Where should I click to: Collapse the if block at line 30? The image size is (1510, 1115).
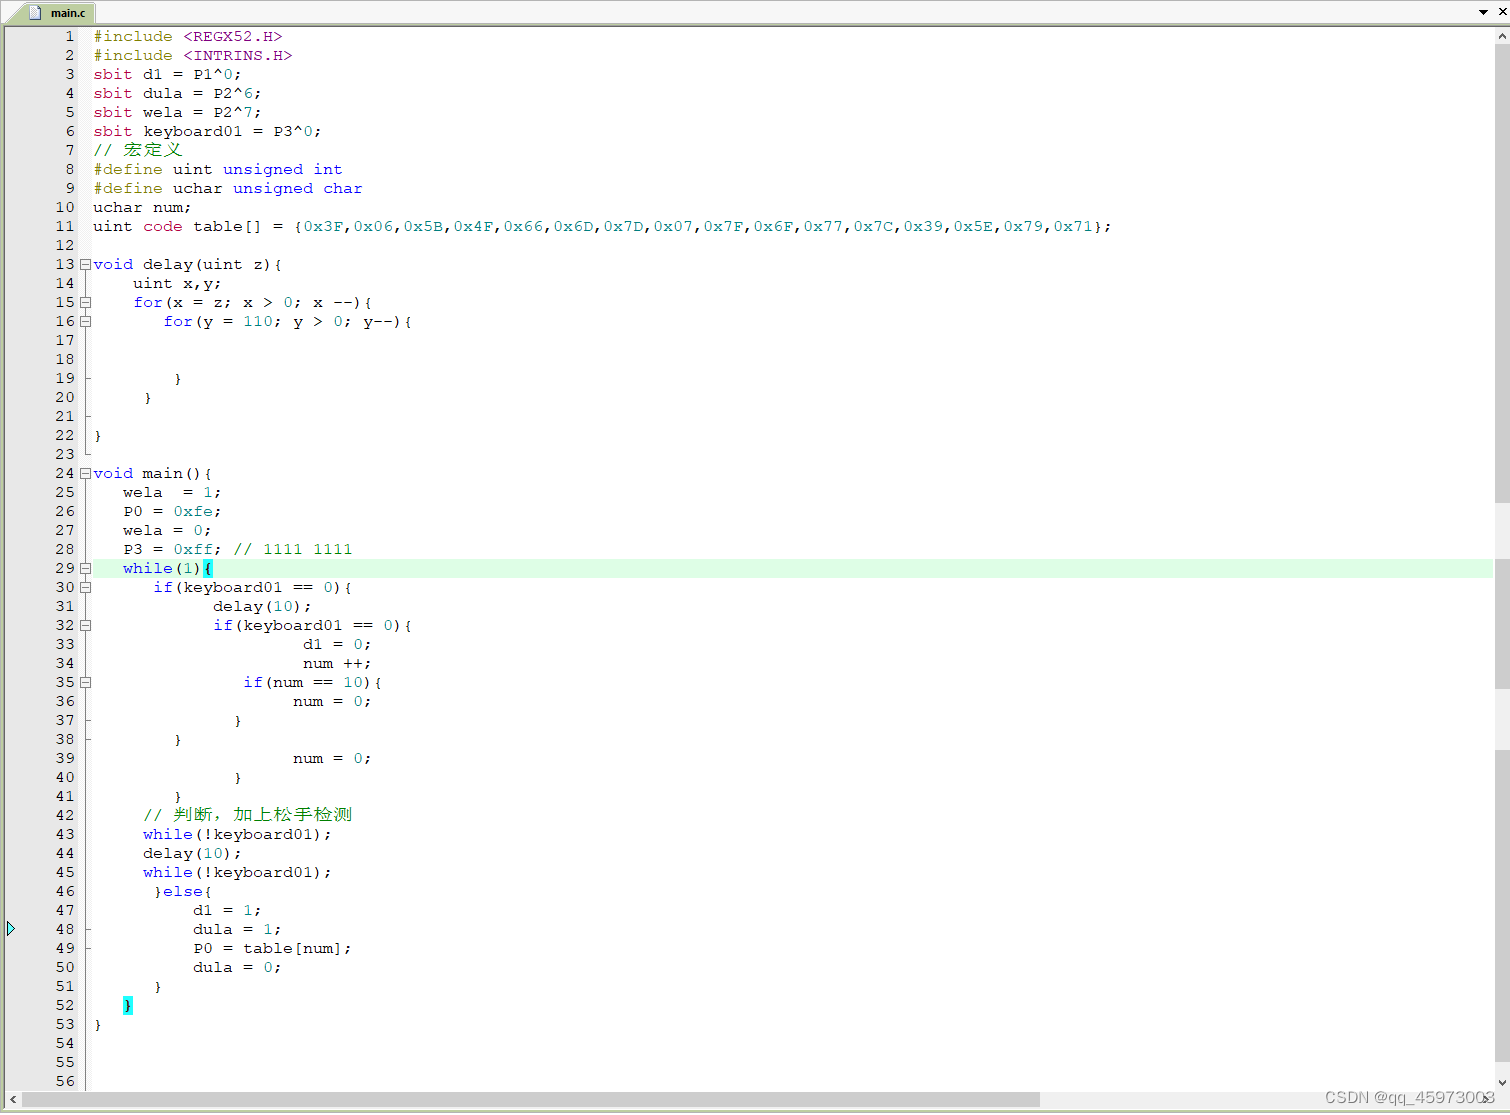[x=86, y=588]
